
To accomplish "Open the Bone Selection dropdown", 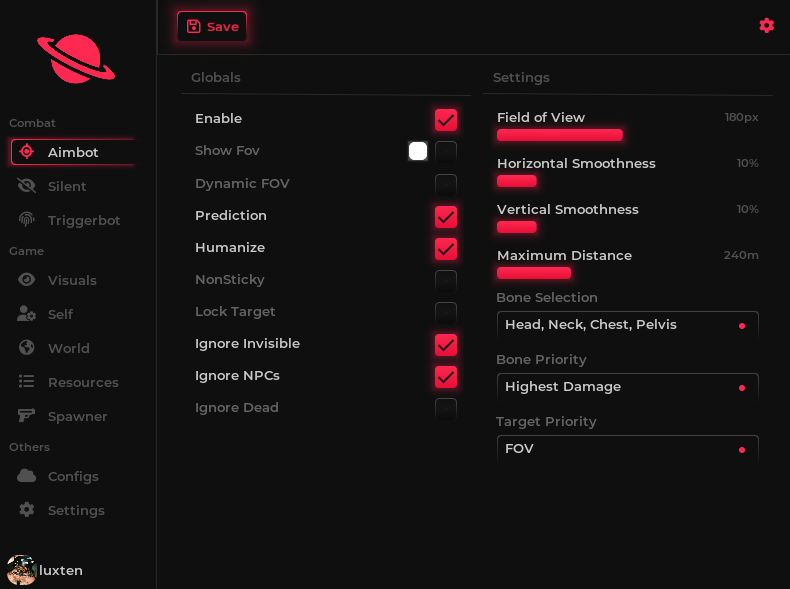I will pyautogui.click(x=627, y=325).
